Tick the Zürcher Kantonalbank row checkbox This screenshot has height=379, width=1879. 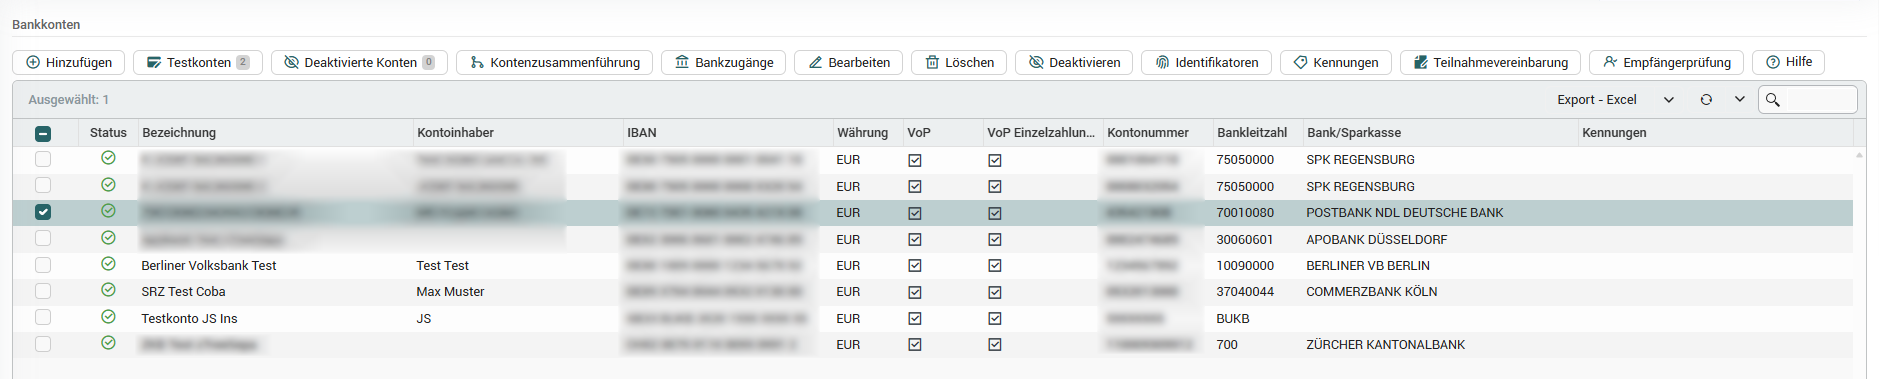[x=43, y=344]
